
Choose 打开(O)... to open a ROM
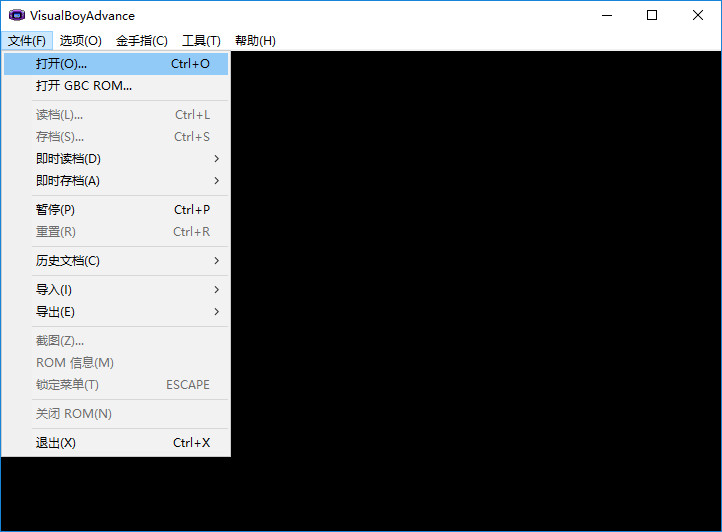pos(116,64)
